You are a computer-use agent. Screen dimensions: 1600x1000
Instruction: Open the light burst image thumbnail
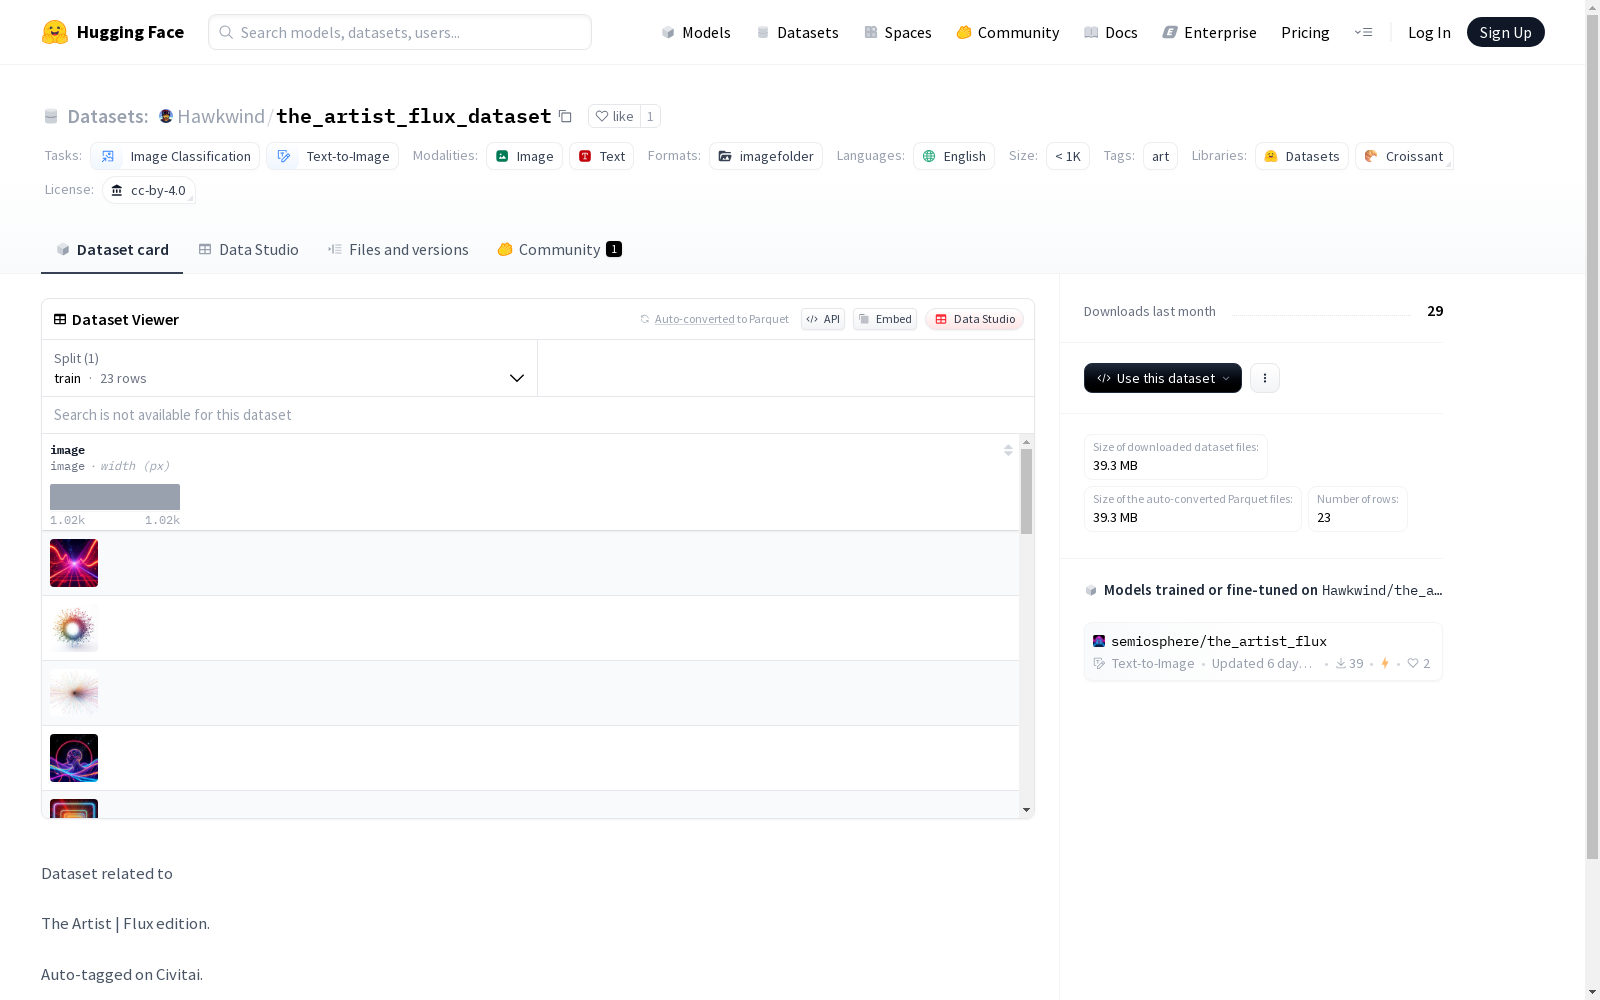pyautogui.click(x=74, y=693)
